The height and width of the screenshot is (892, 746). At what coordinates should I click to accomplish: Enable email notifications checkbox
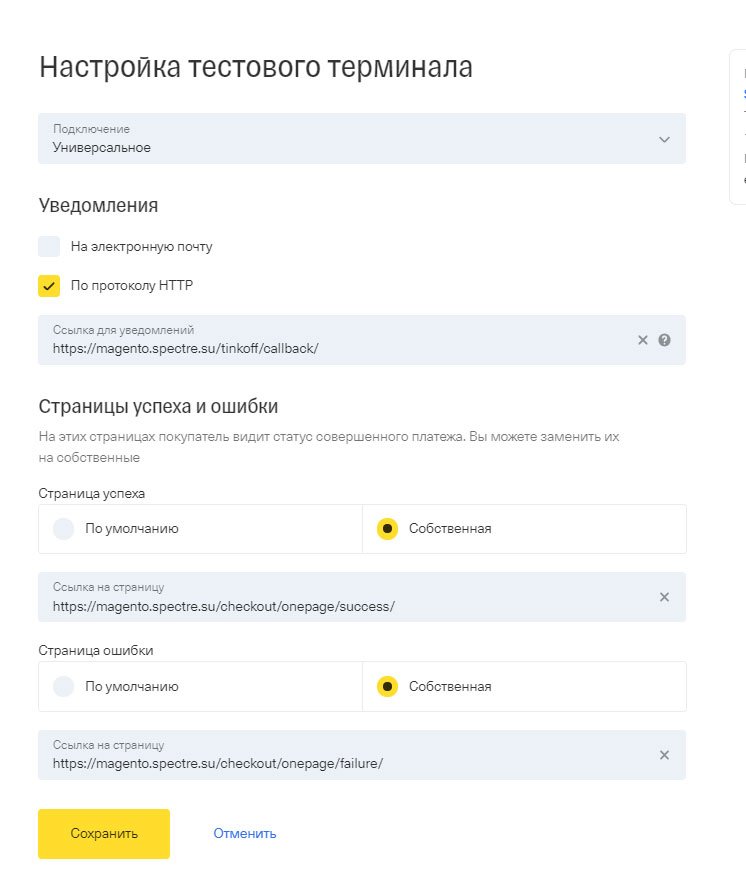click(49, 247)
